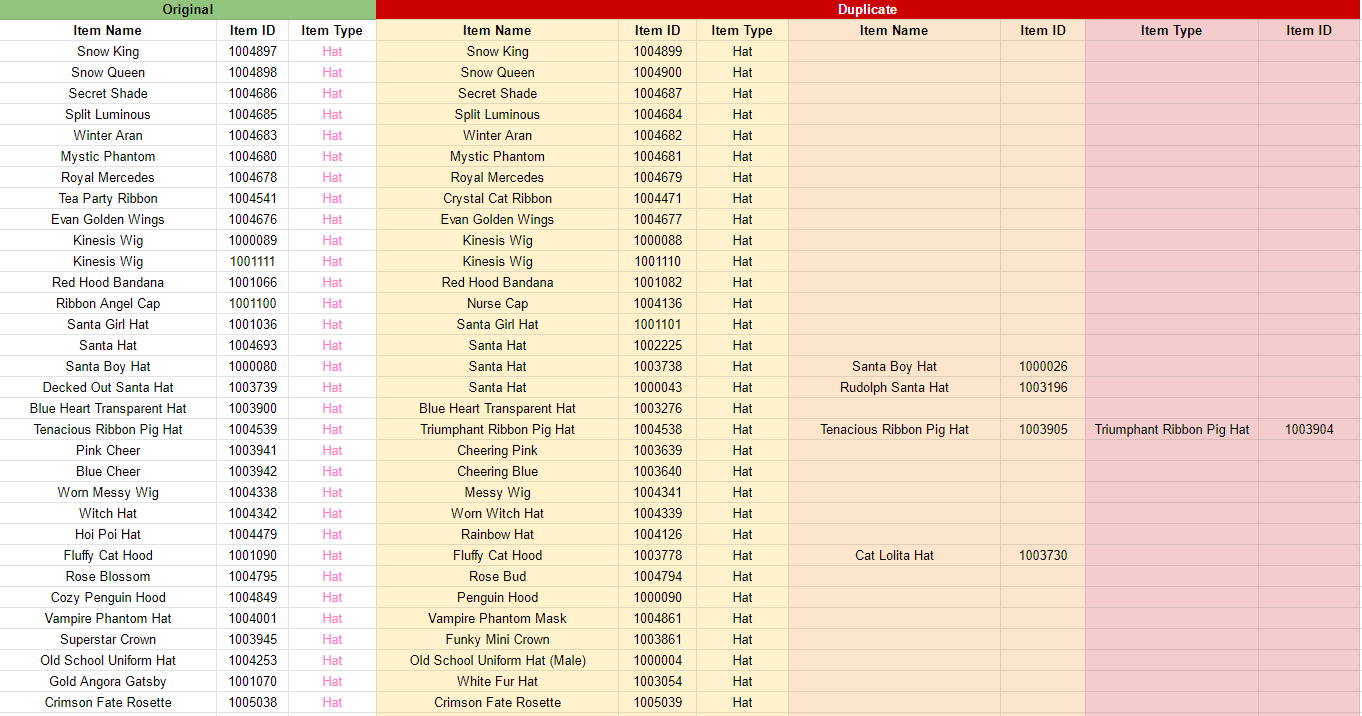Click Item ID 1000090

(657, 597)
